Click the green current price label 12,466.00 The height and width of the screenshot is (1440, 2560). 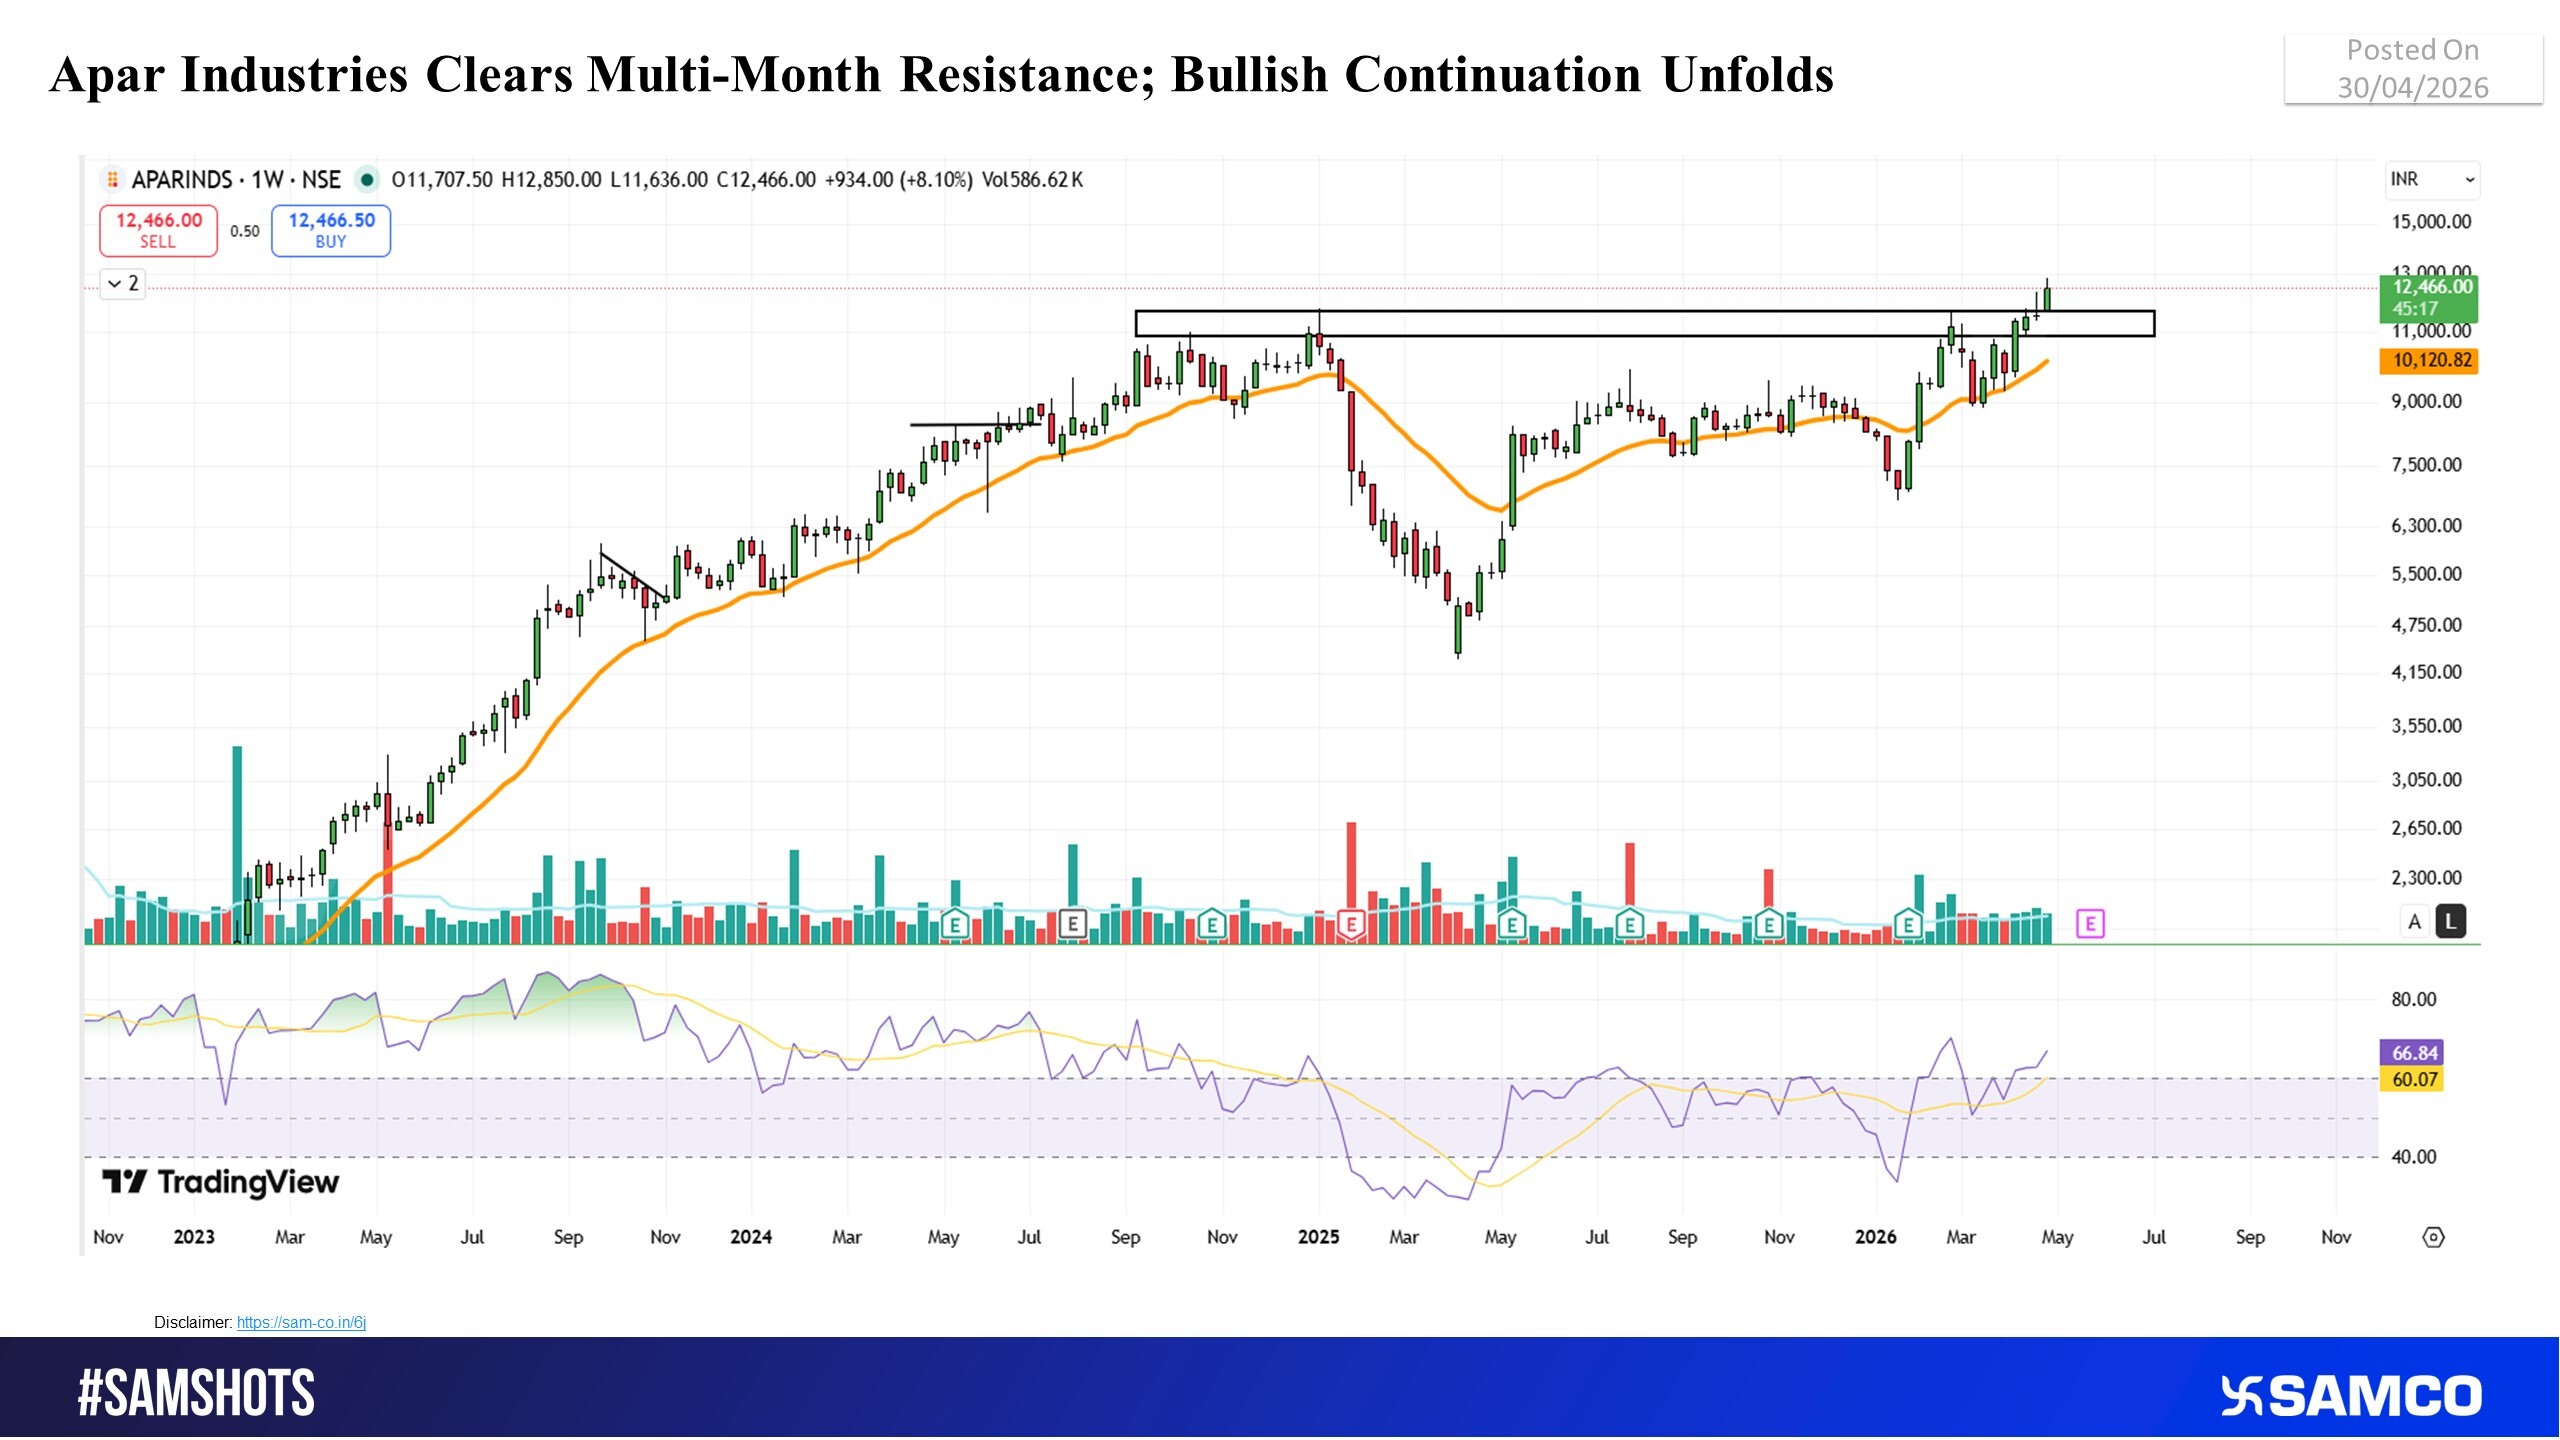(x=2429, y=298)
